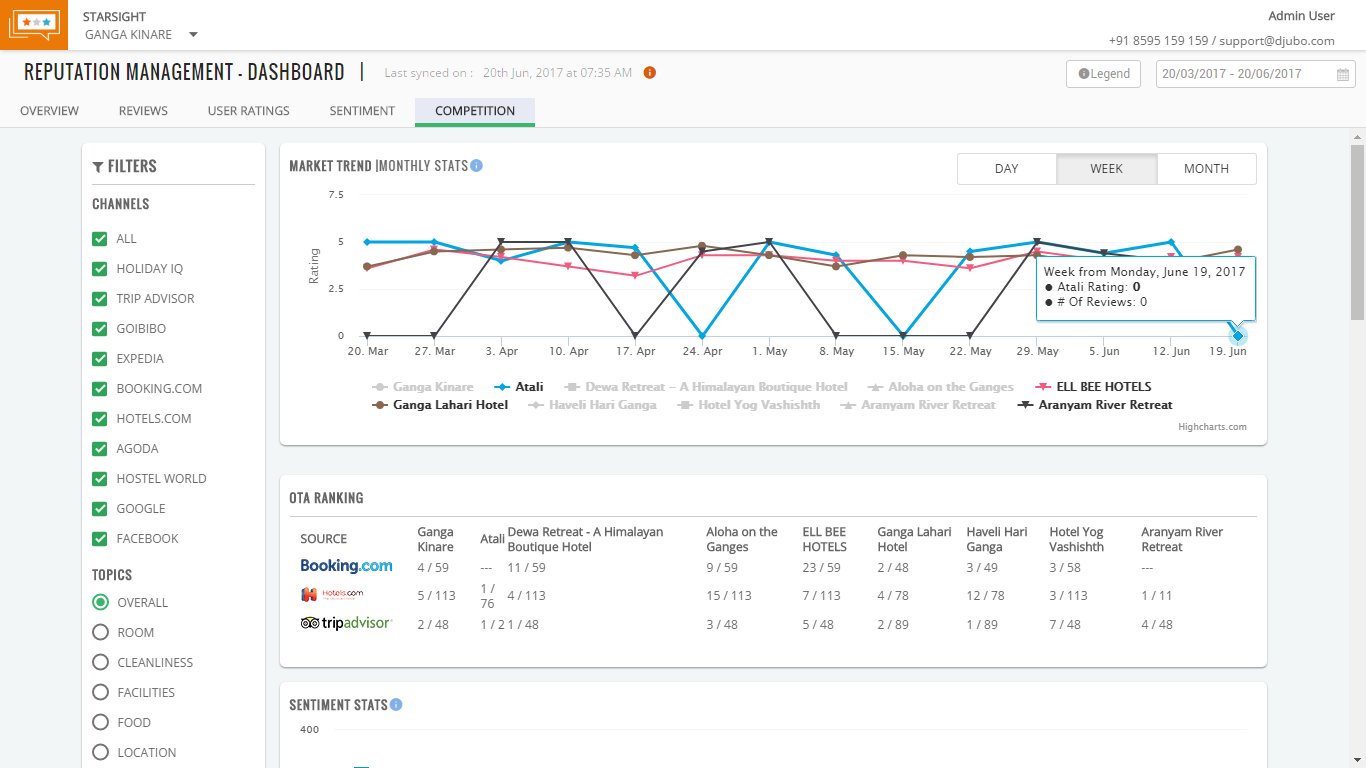Click the Starsight orange logo icon
This screenshot has height=768, width=1366.
[35, 24]
